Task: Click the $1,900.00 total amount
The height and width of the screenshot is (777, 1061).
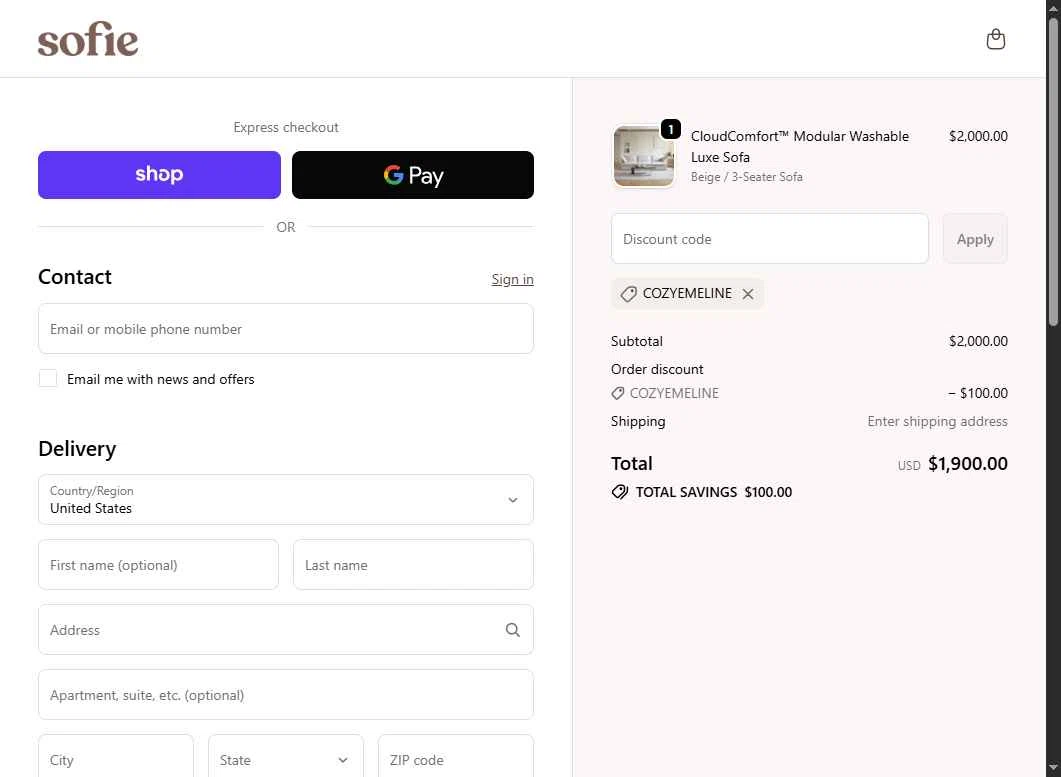Action: (x=968, y=464)
